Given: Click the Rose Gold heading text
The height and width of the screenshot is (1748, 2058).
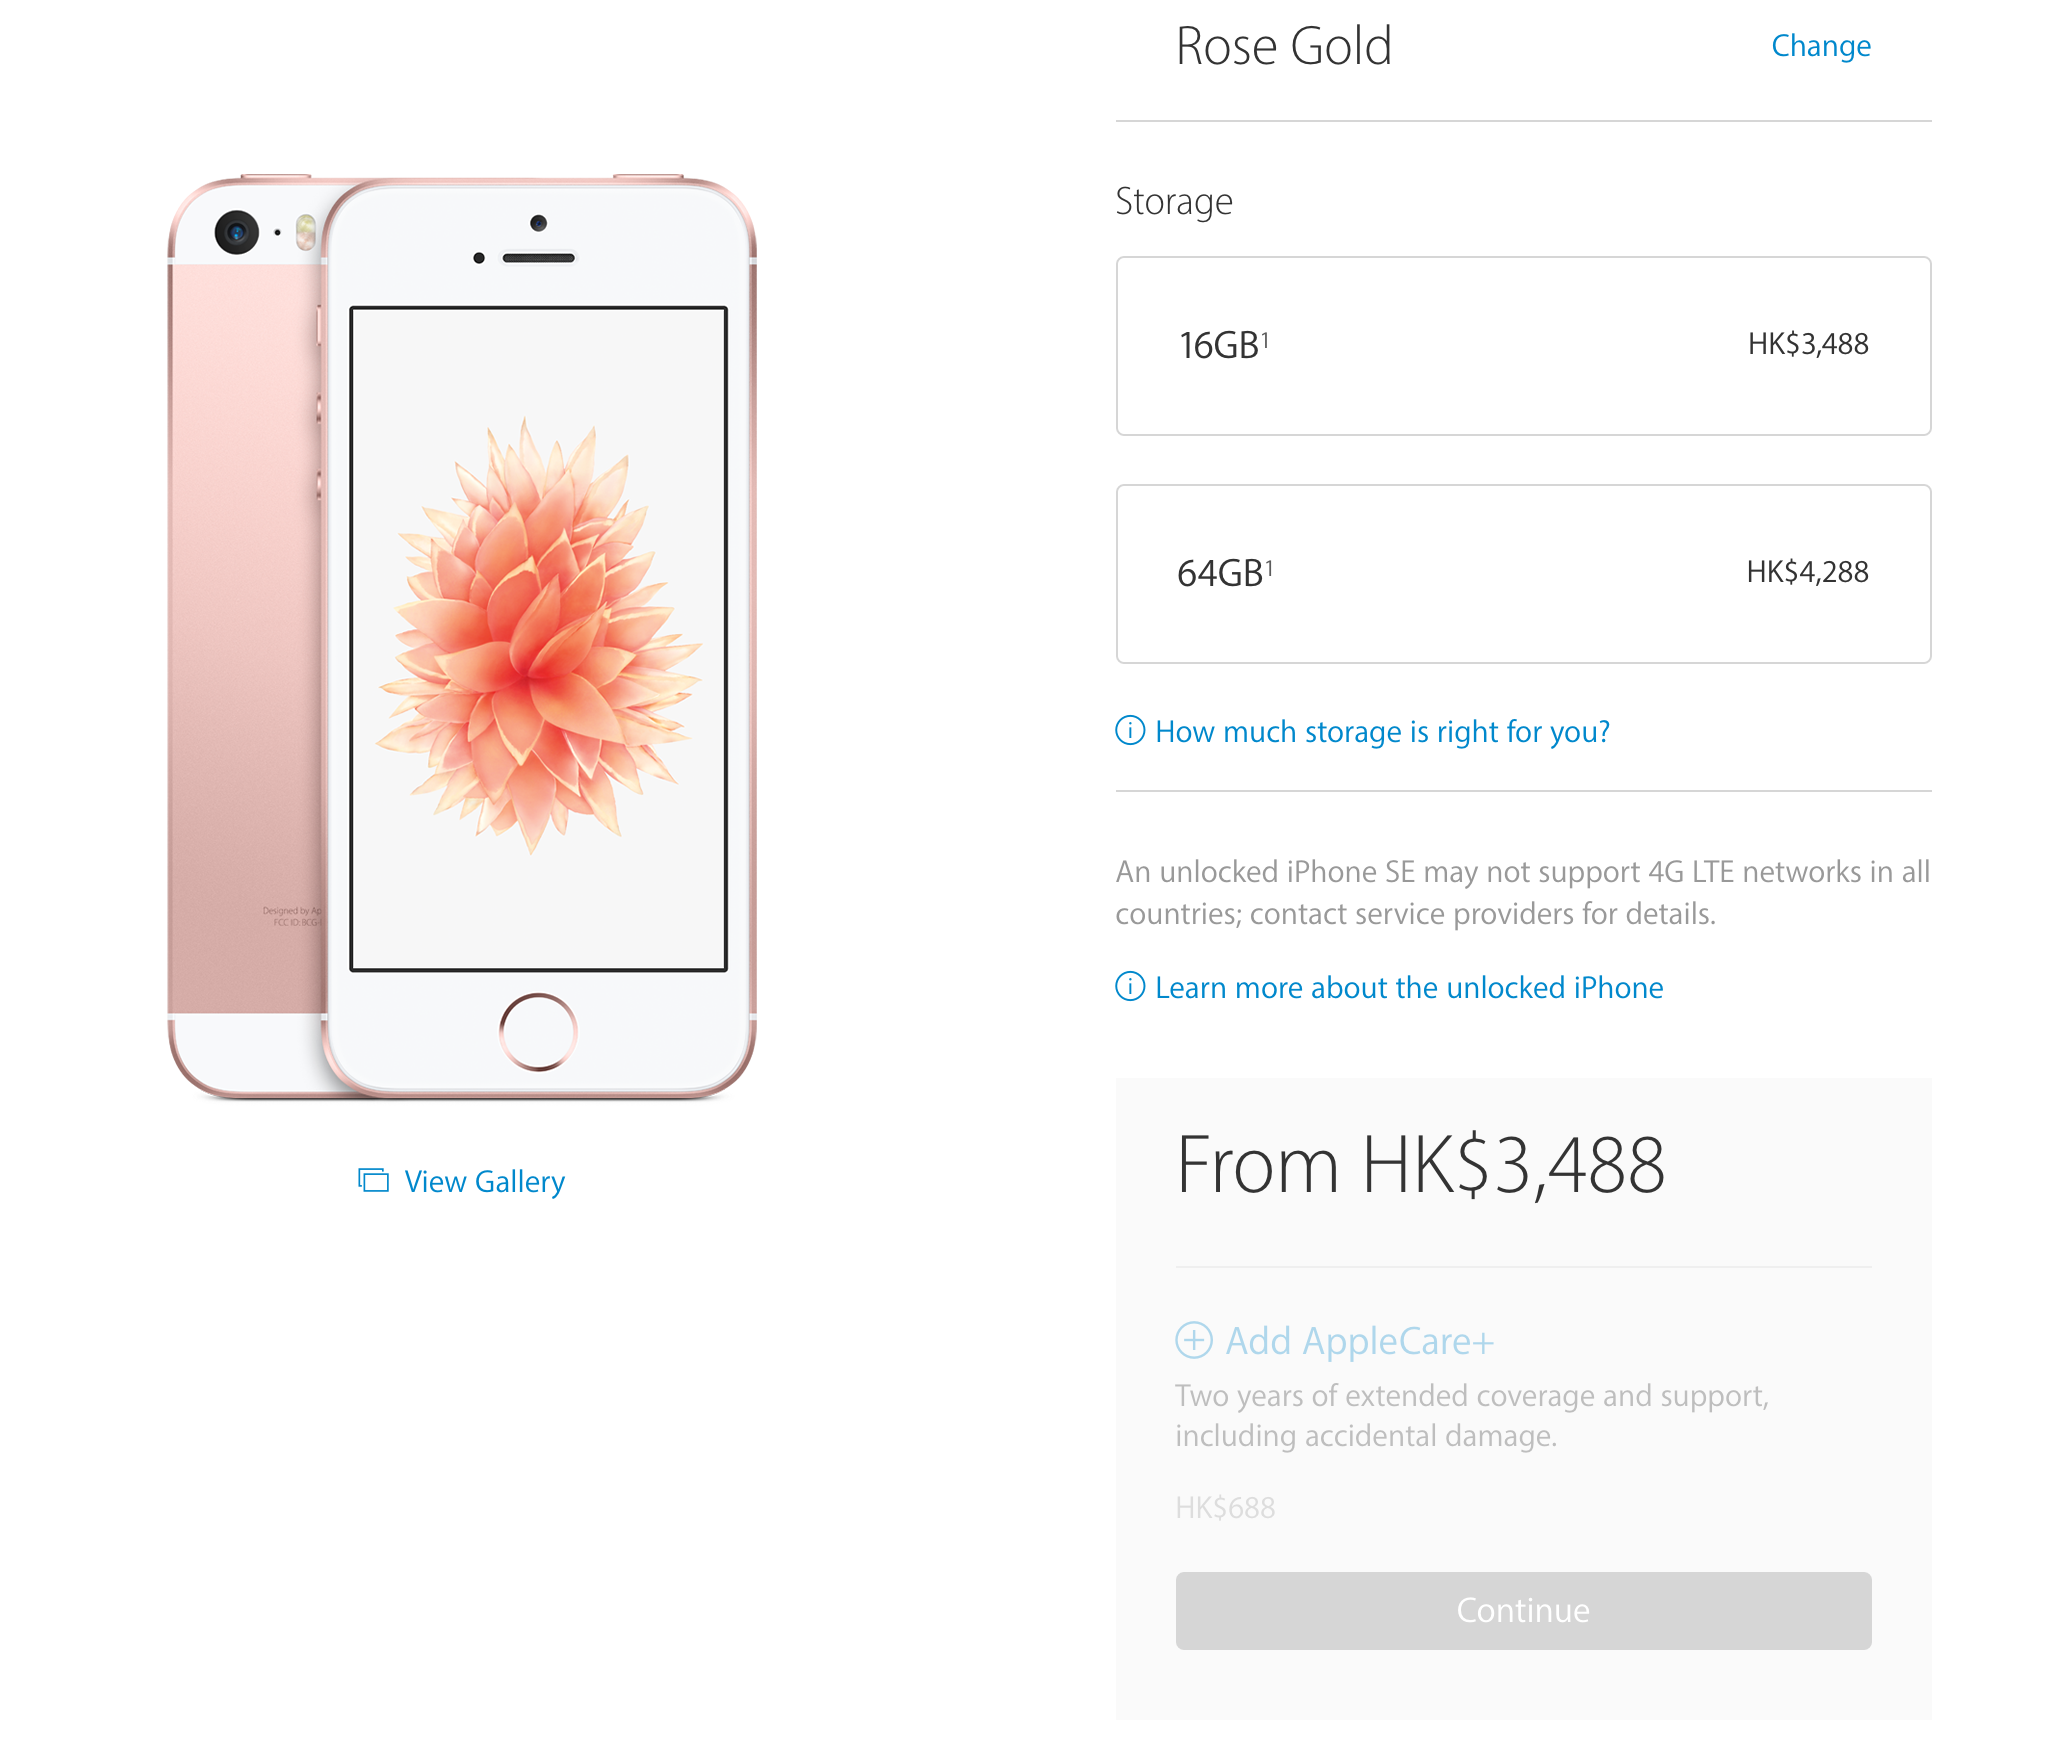Looking at the screenshot, I should point(1284,46).
